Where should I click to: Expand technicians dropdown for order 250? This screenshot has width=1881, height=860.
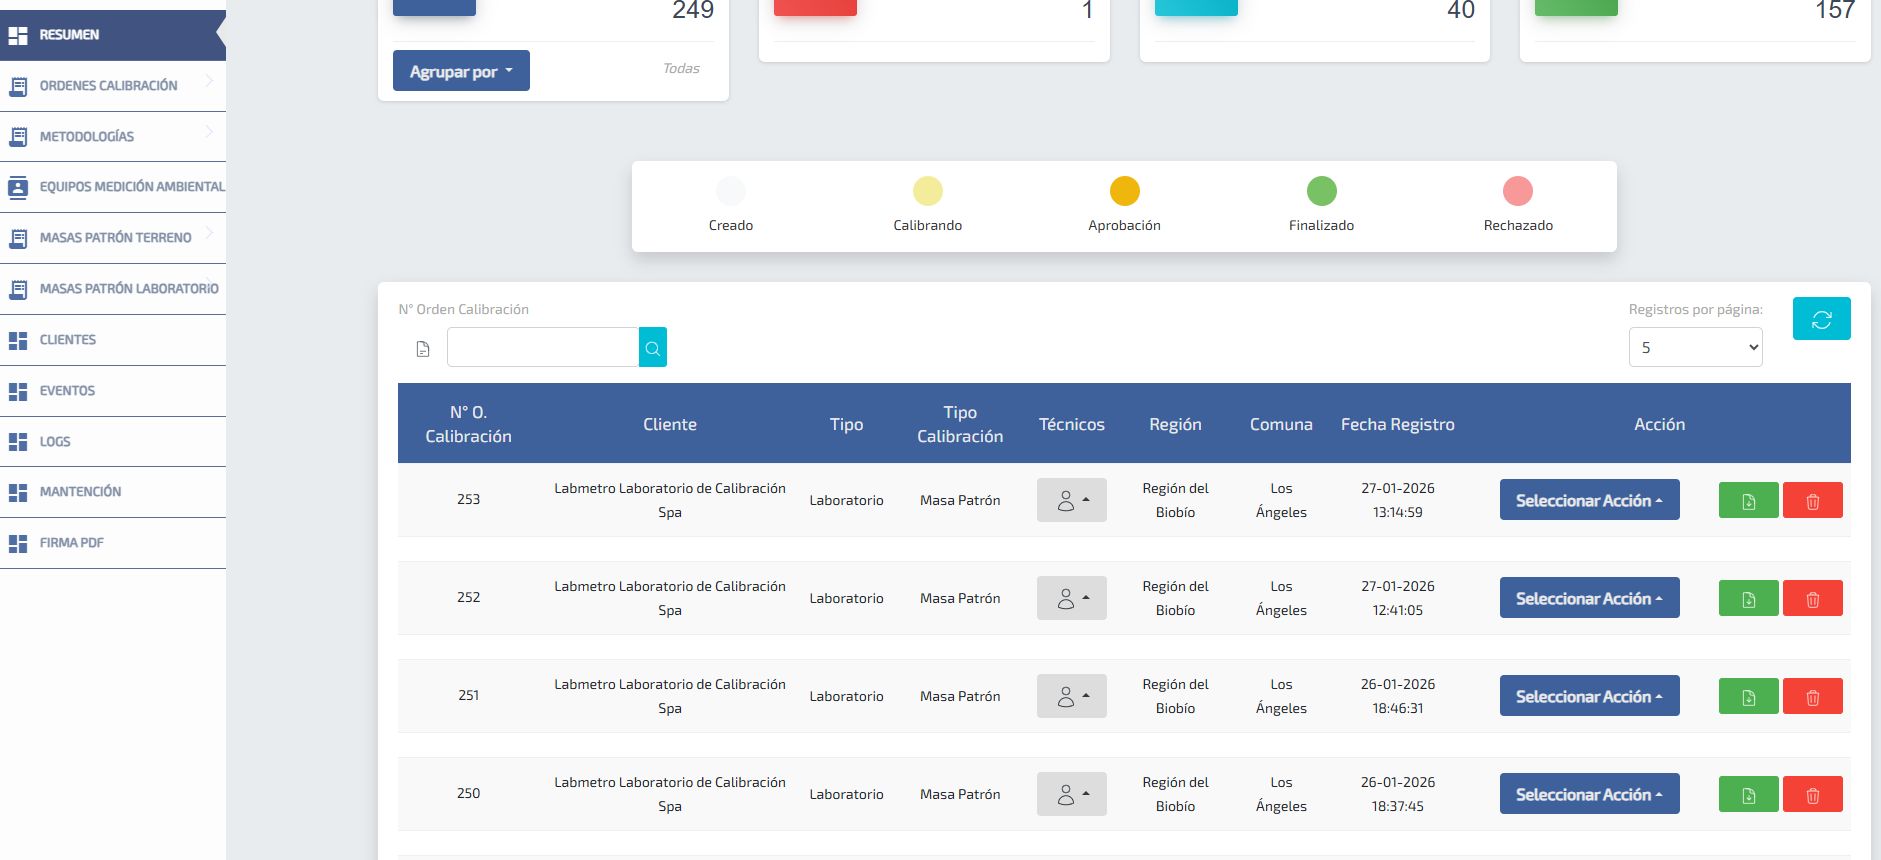pyautogui.click(x=1071, y=794)
